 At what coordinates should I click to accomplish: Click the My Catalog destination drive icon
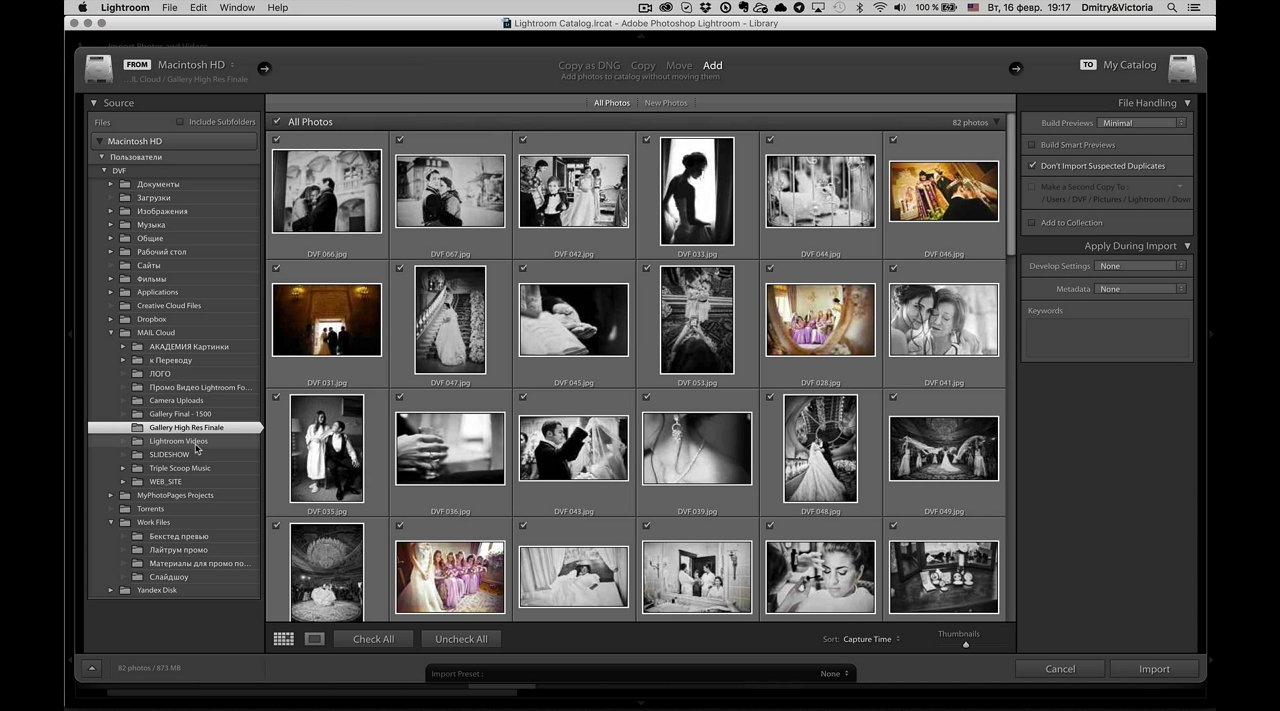(x=1182, y=68)
